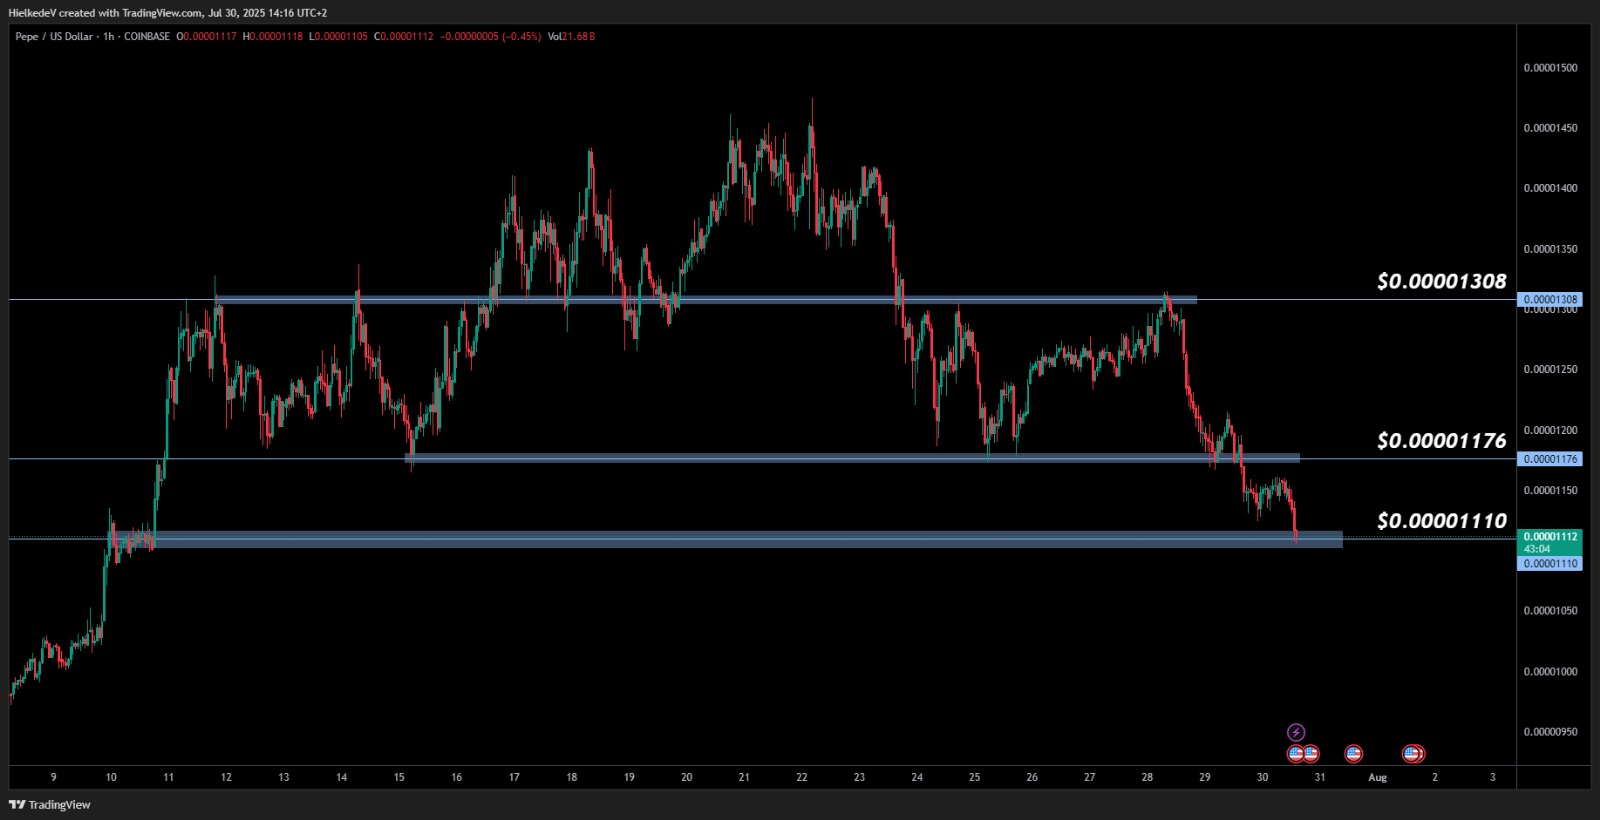Click the 0.00001400 price axis label
Image resolution: width=1600 pixels, height=820 pixels.
click(x=1550, y=188)
